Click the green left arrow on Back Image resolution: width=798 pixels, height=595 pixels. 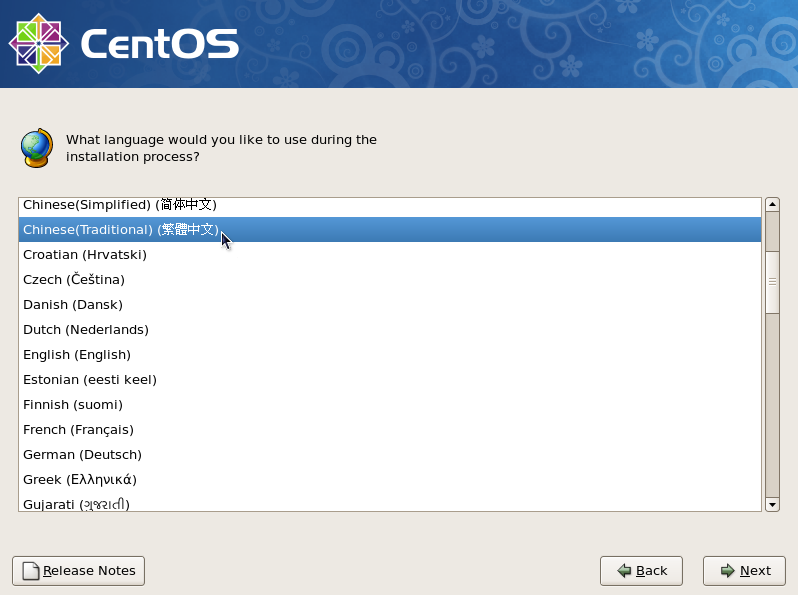click(624, 571)
